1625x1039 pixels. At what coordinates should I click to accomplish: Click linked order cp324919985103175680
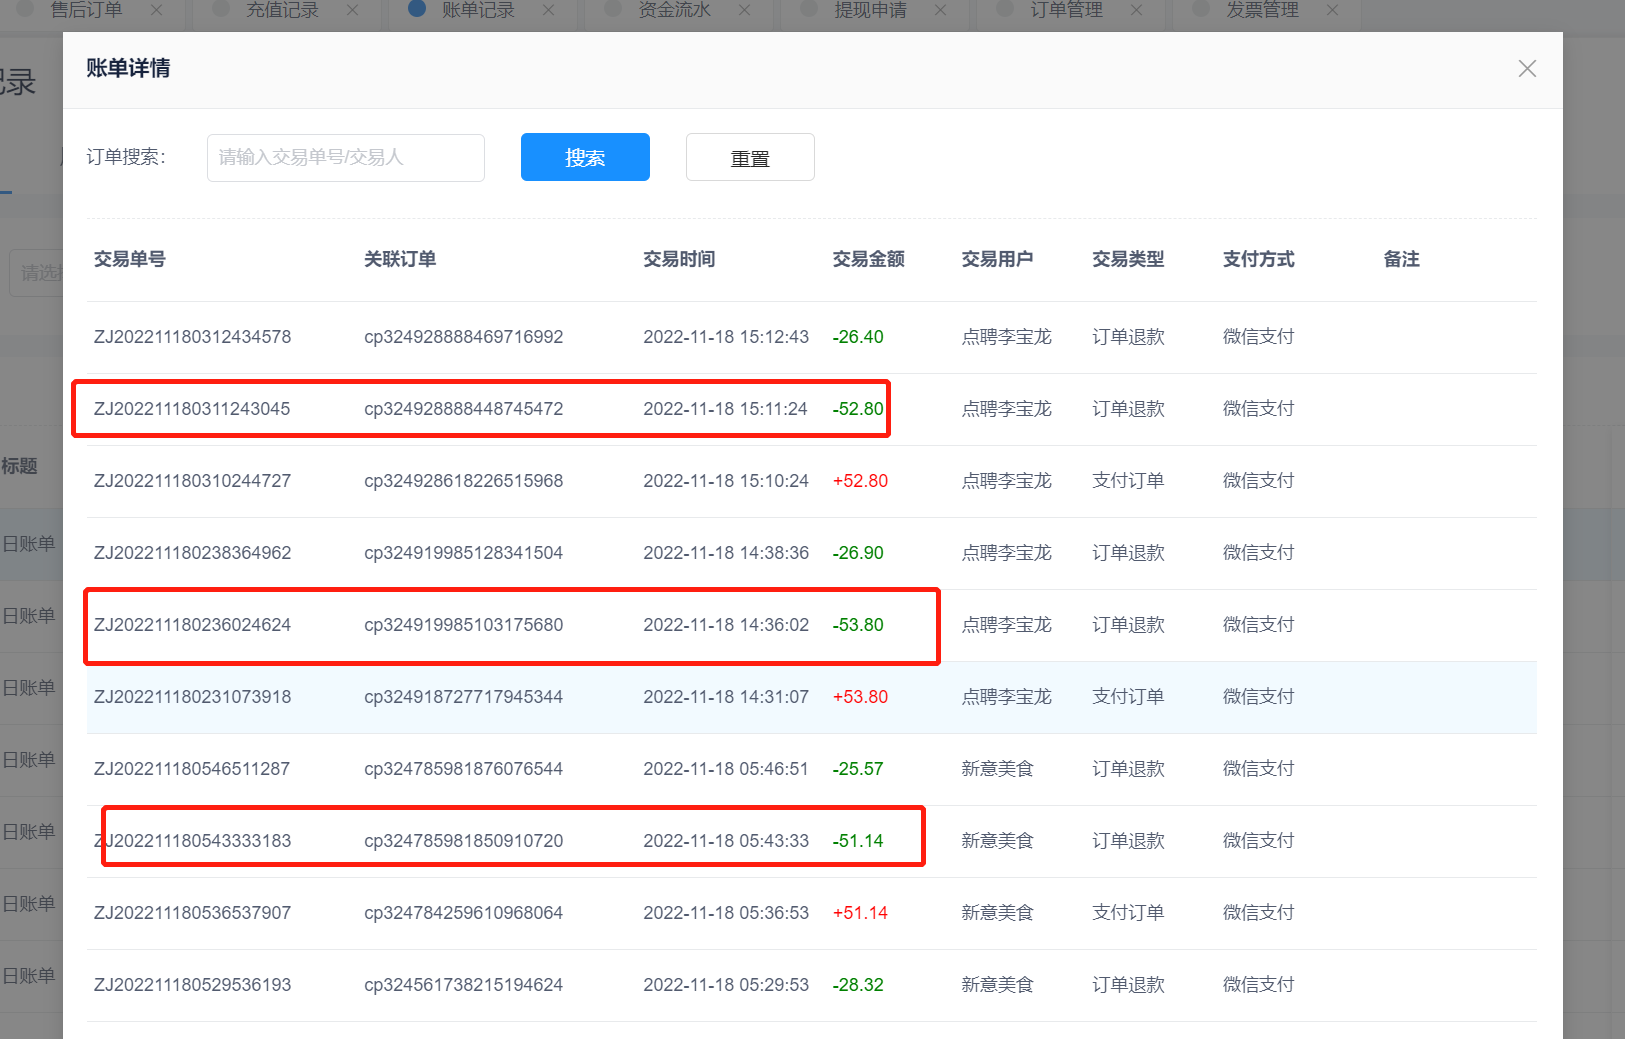pyautogui.click(x=464, y=625)
